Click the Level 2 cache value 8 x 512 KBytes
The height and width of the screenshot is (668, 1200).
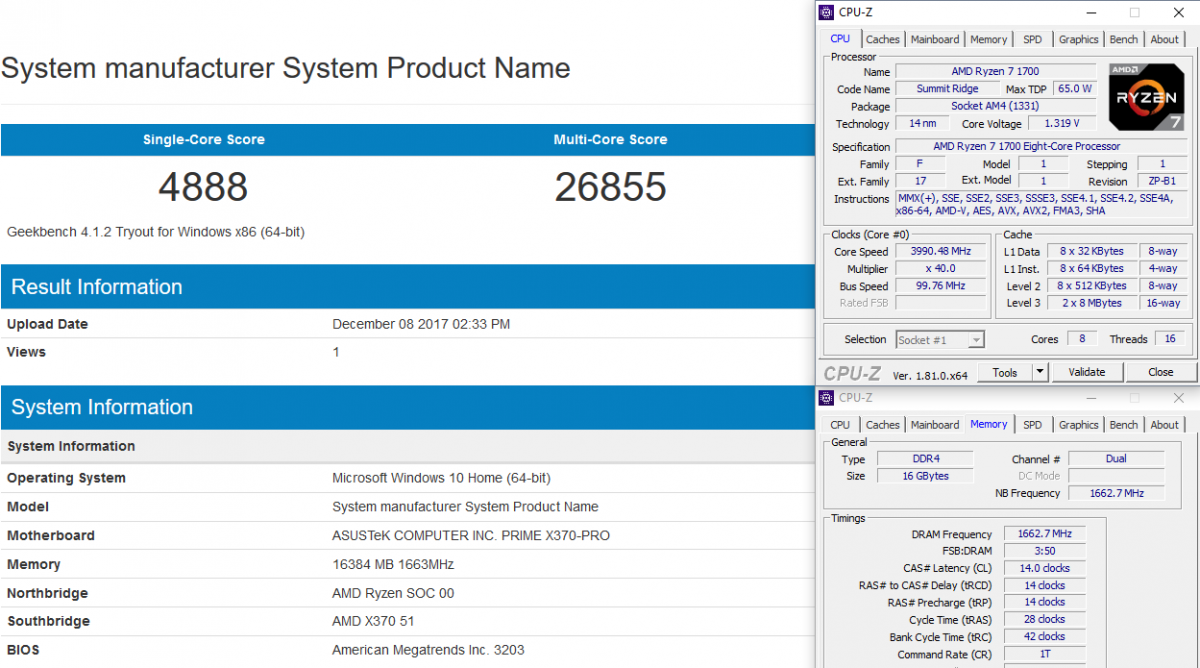pos(1092,286)
